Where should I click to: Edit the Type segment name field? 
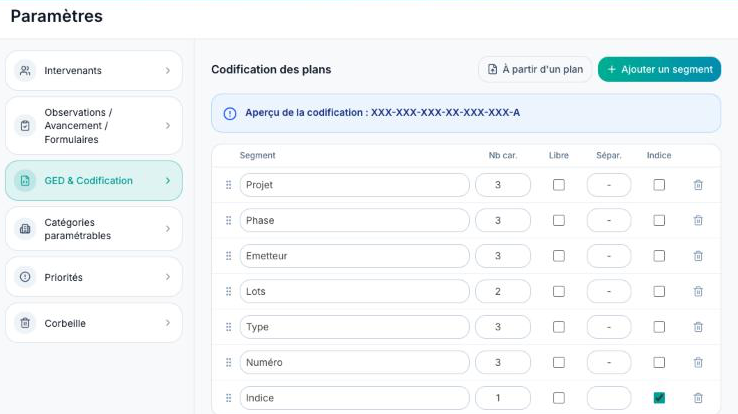(354, 327)
